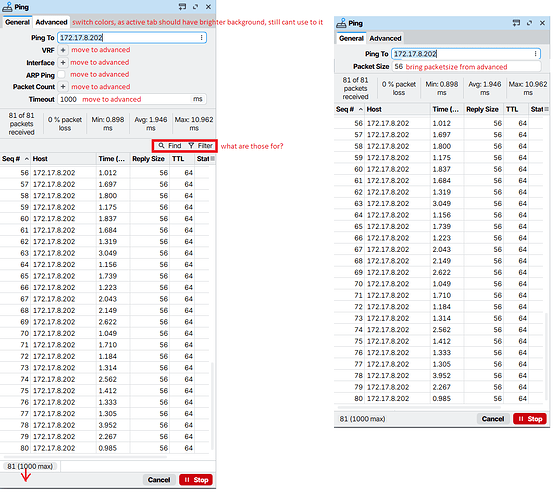Open the Ping To options menu in left window

[x=201, y=38]
